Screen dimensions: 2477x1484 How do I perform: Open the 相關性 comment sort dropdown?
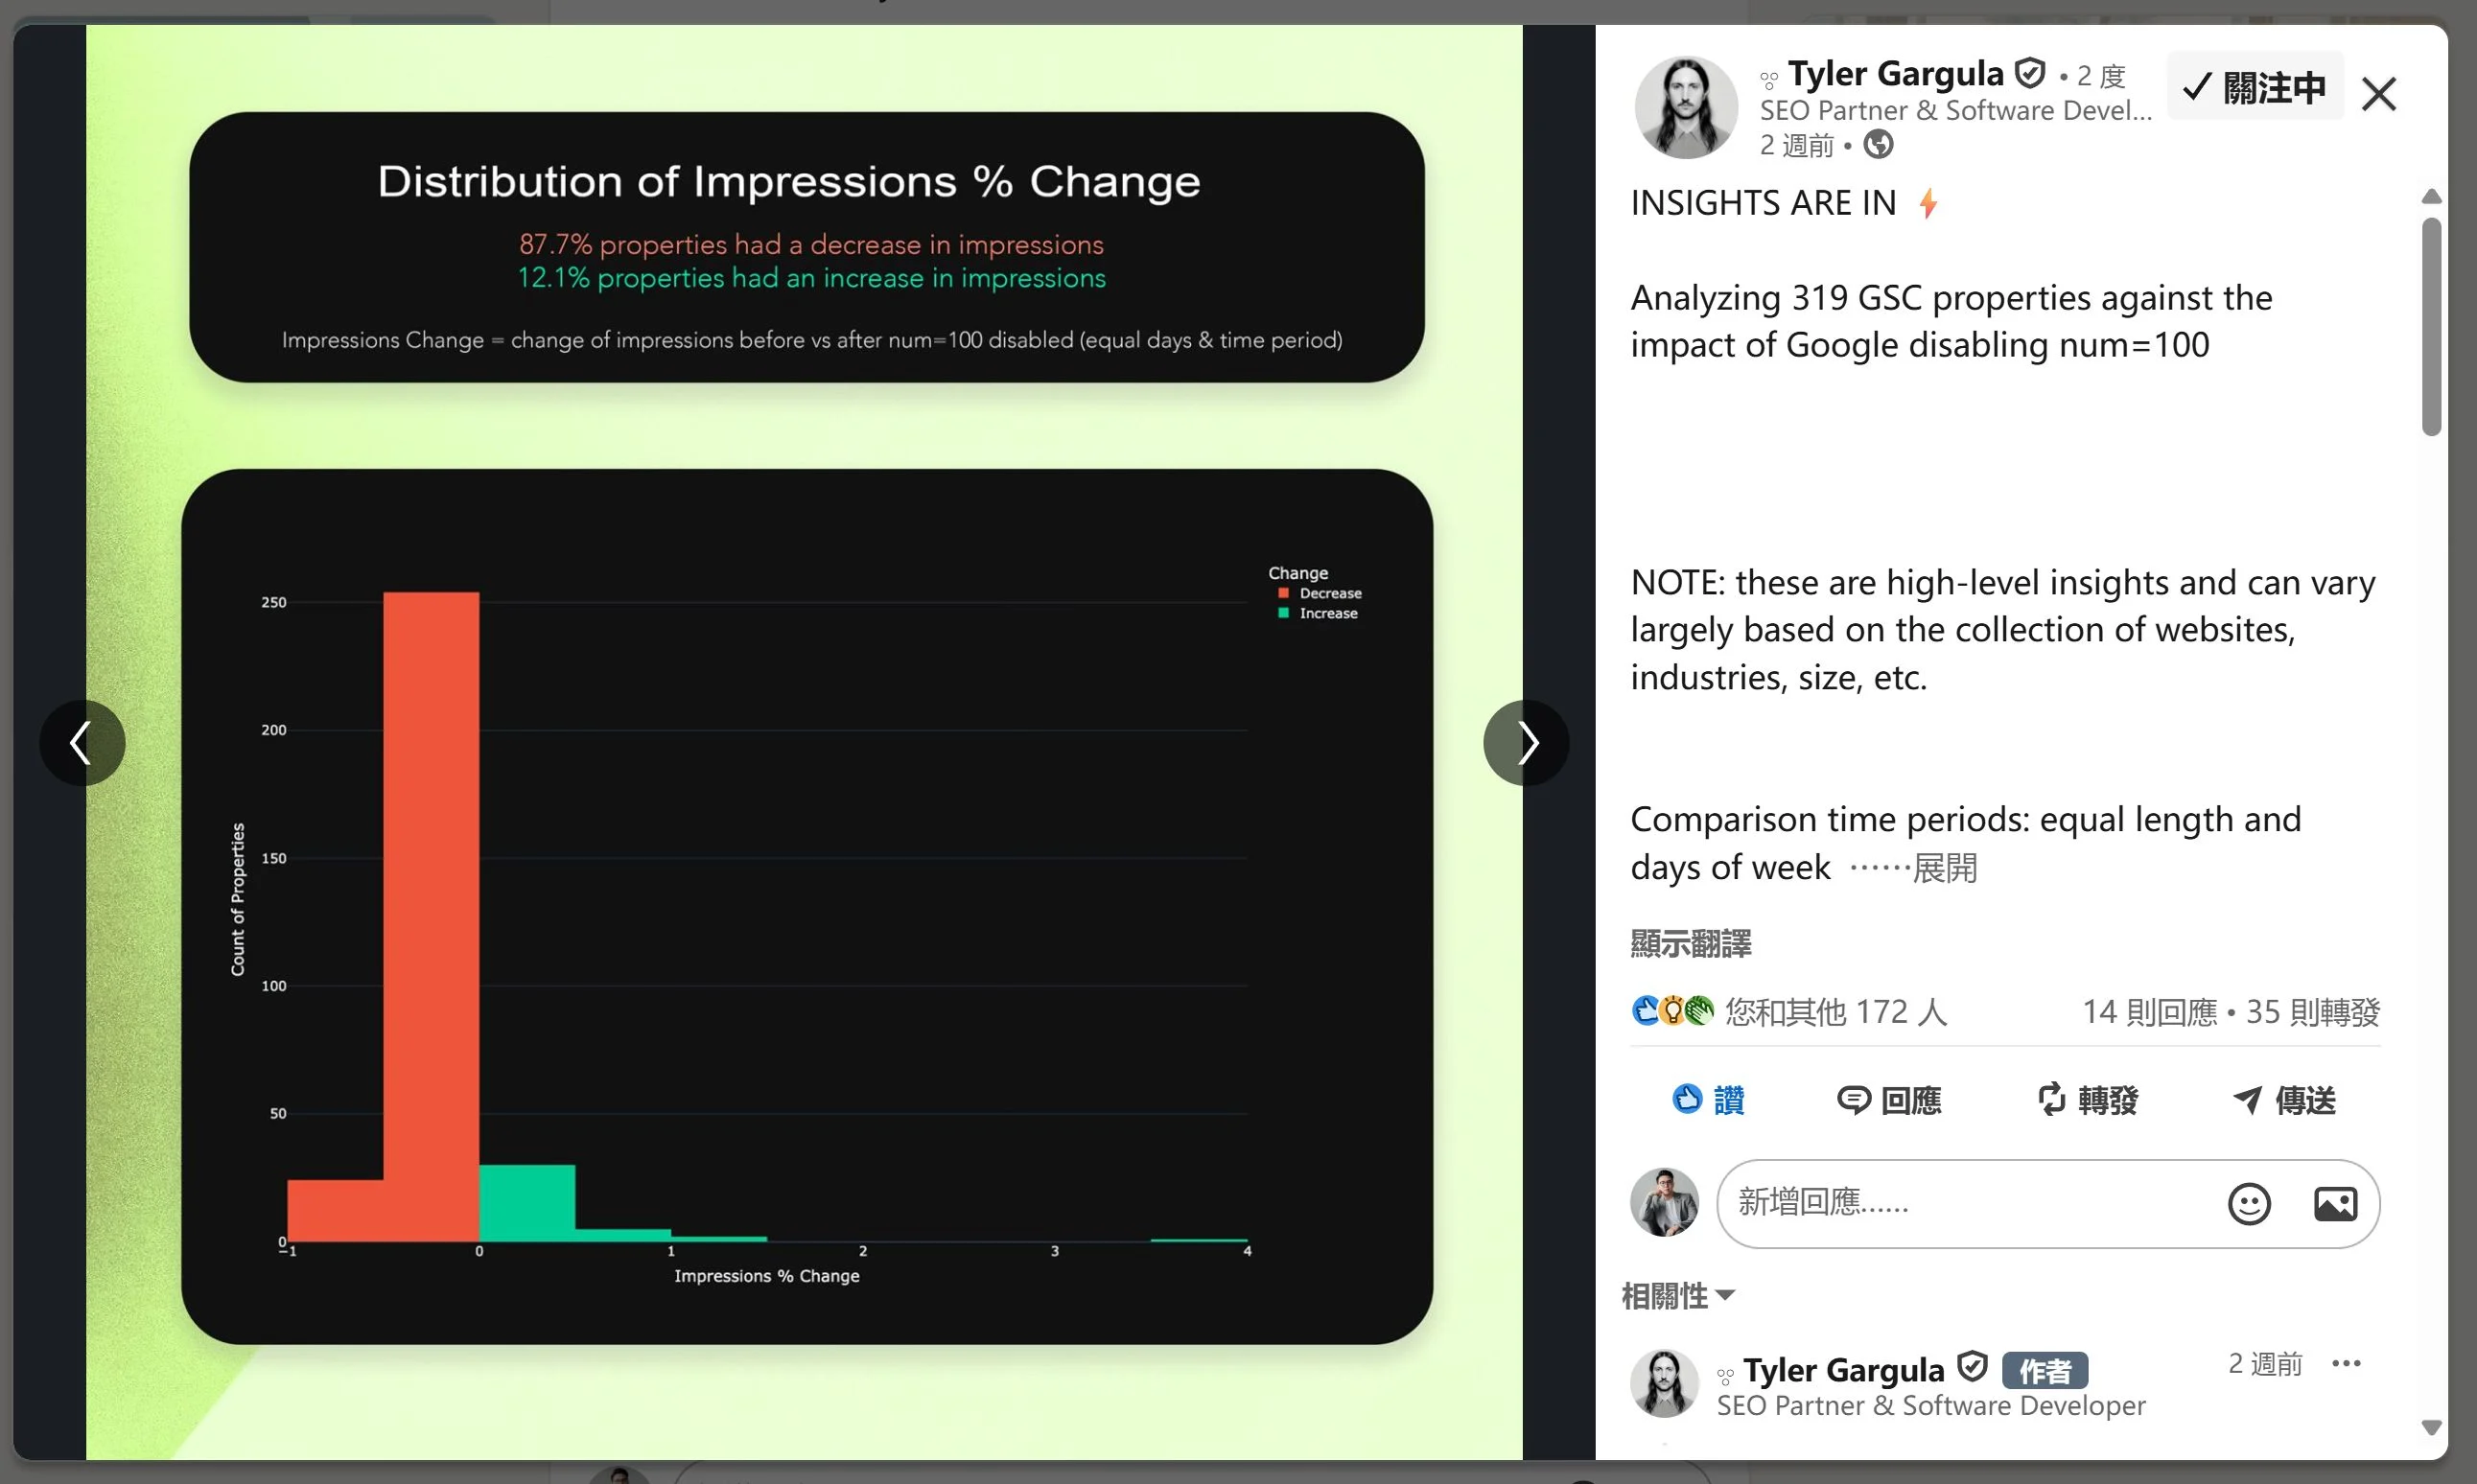click(x=1677, y=1296)
